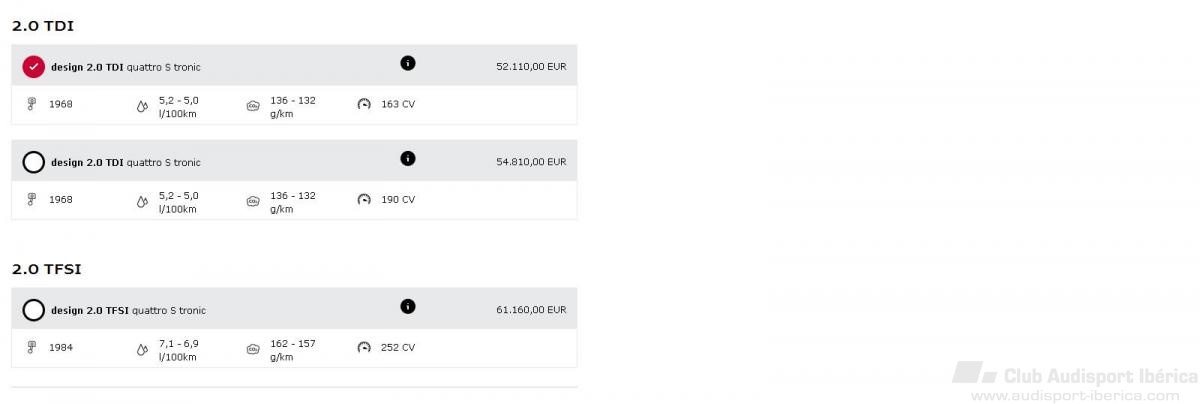The image size is (1200, 404).
Task: Click the 2.0 TFSI section heading
Action: [x=49, y=269]
